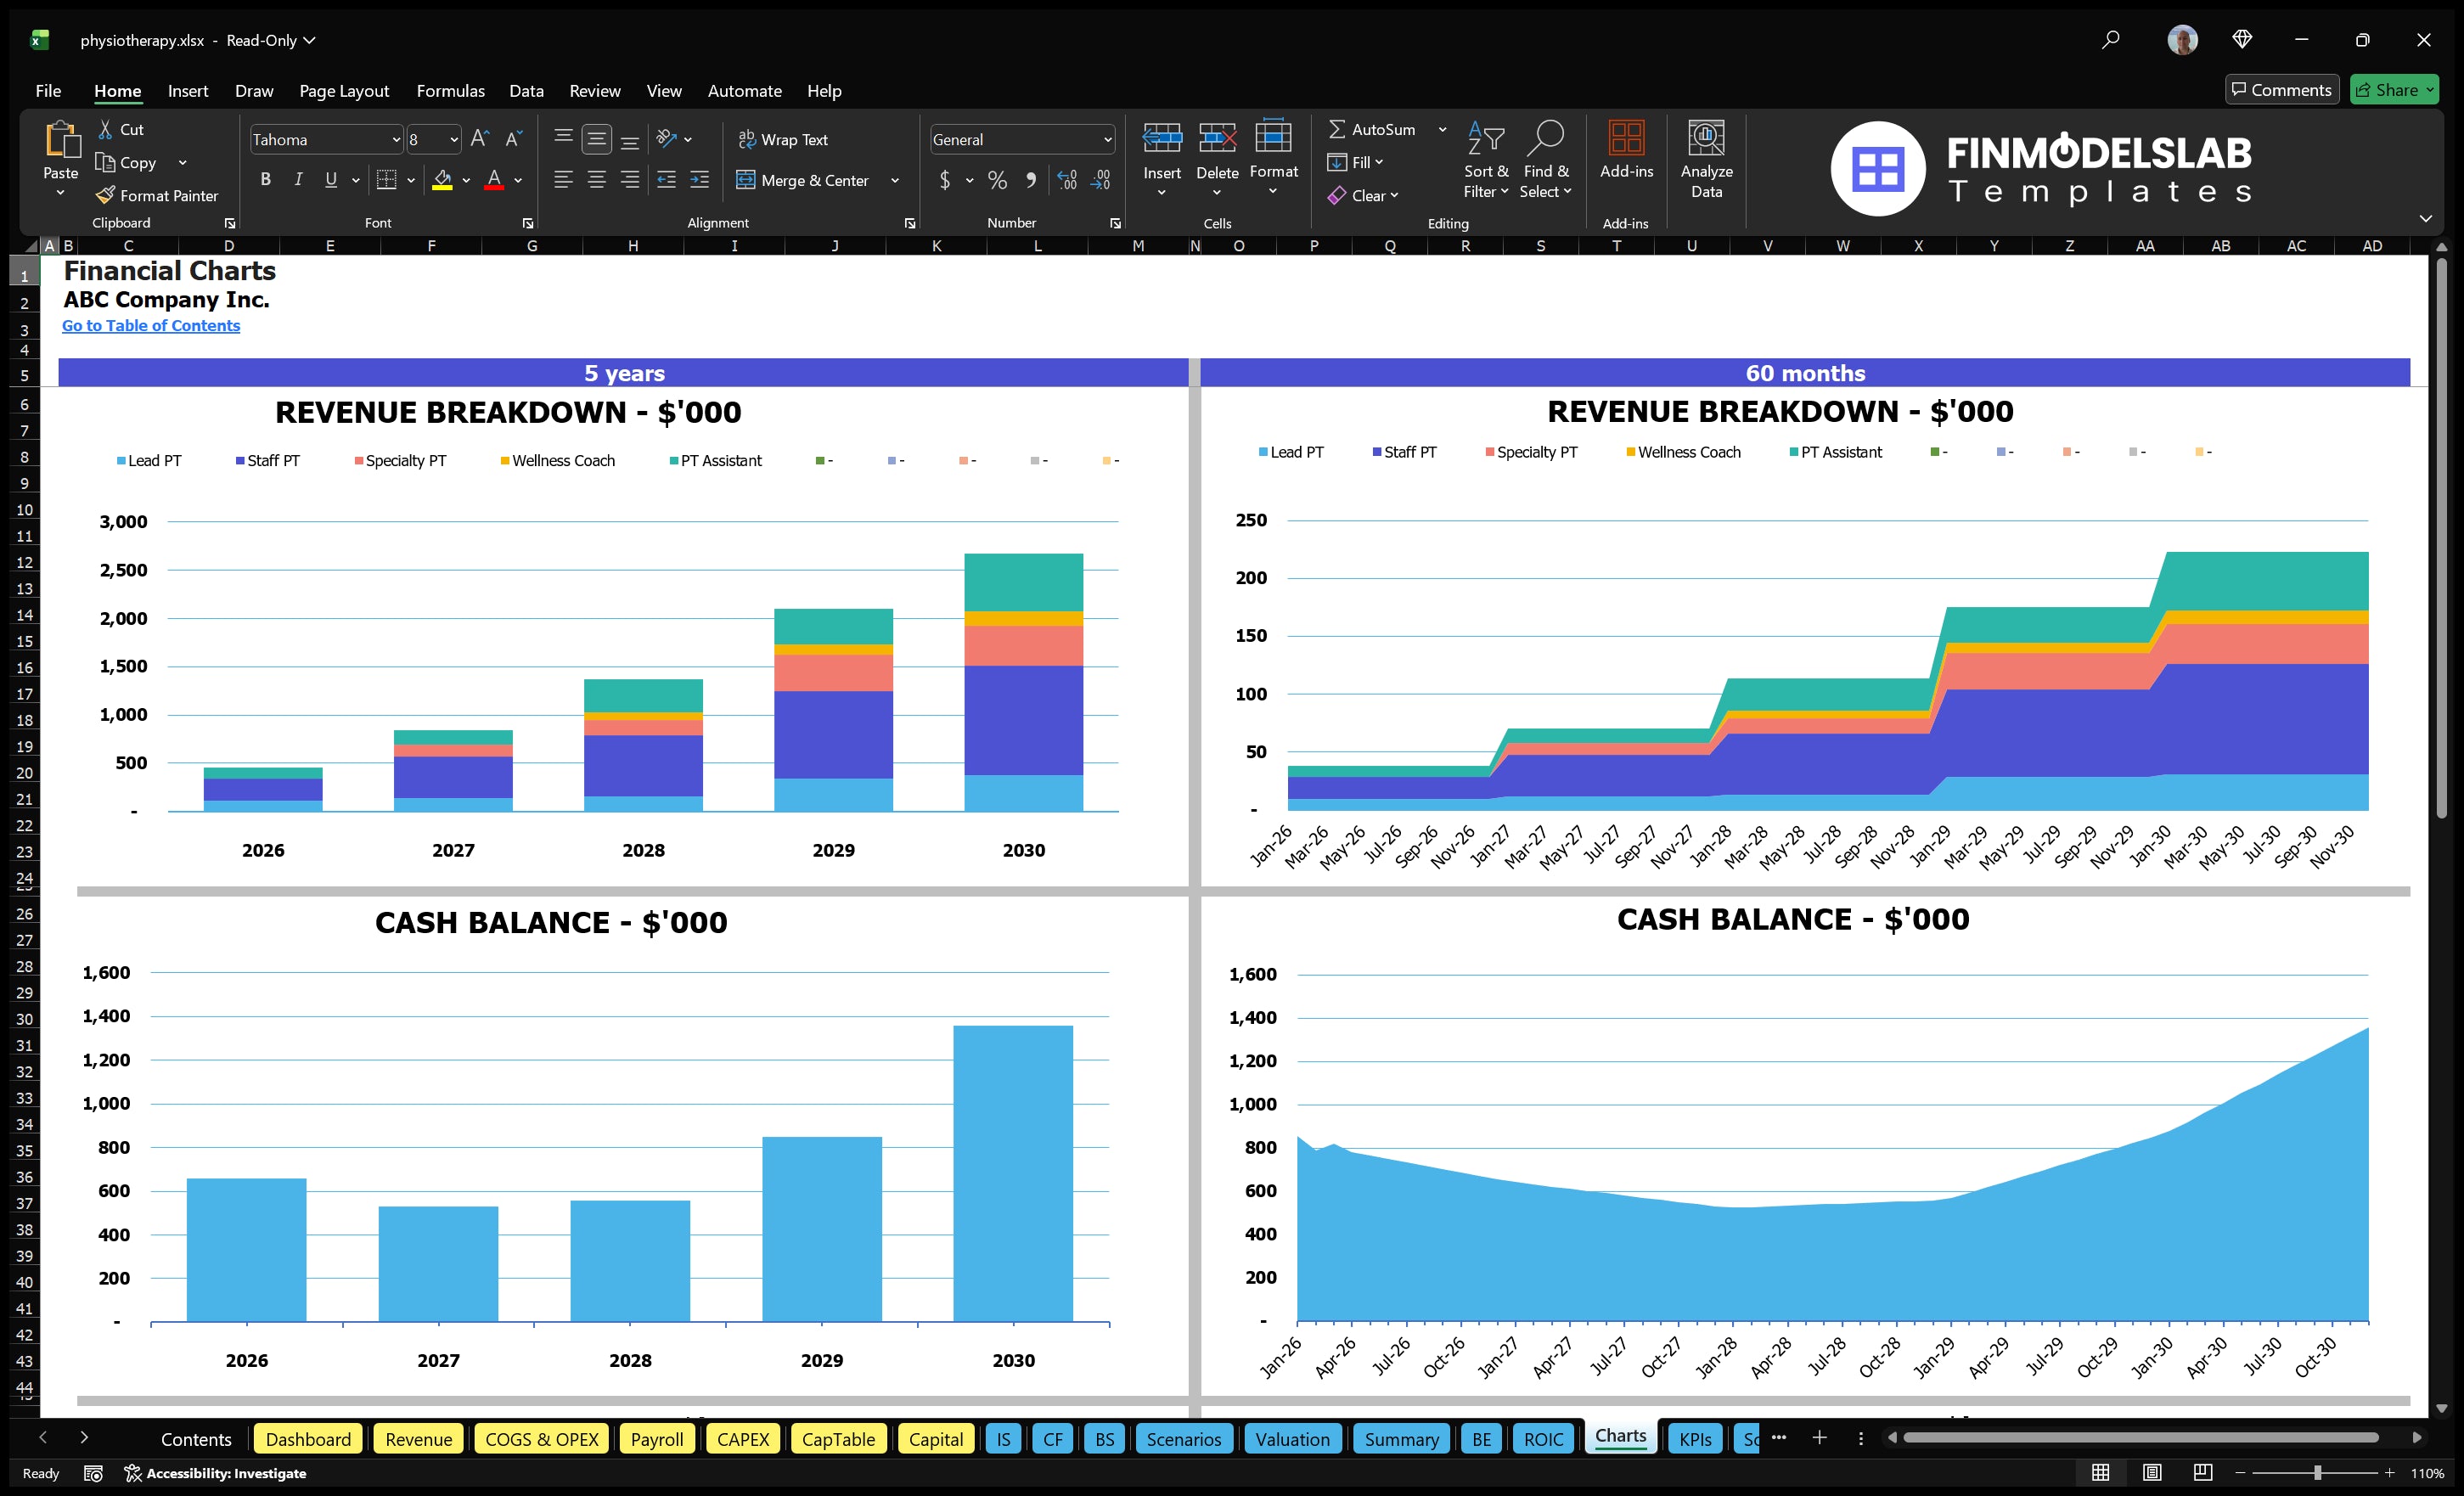Switch to the Formulas ribbon tab

[450, 90]
